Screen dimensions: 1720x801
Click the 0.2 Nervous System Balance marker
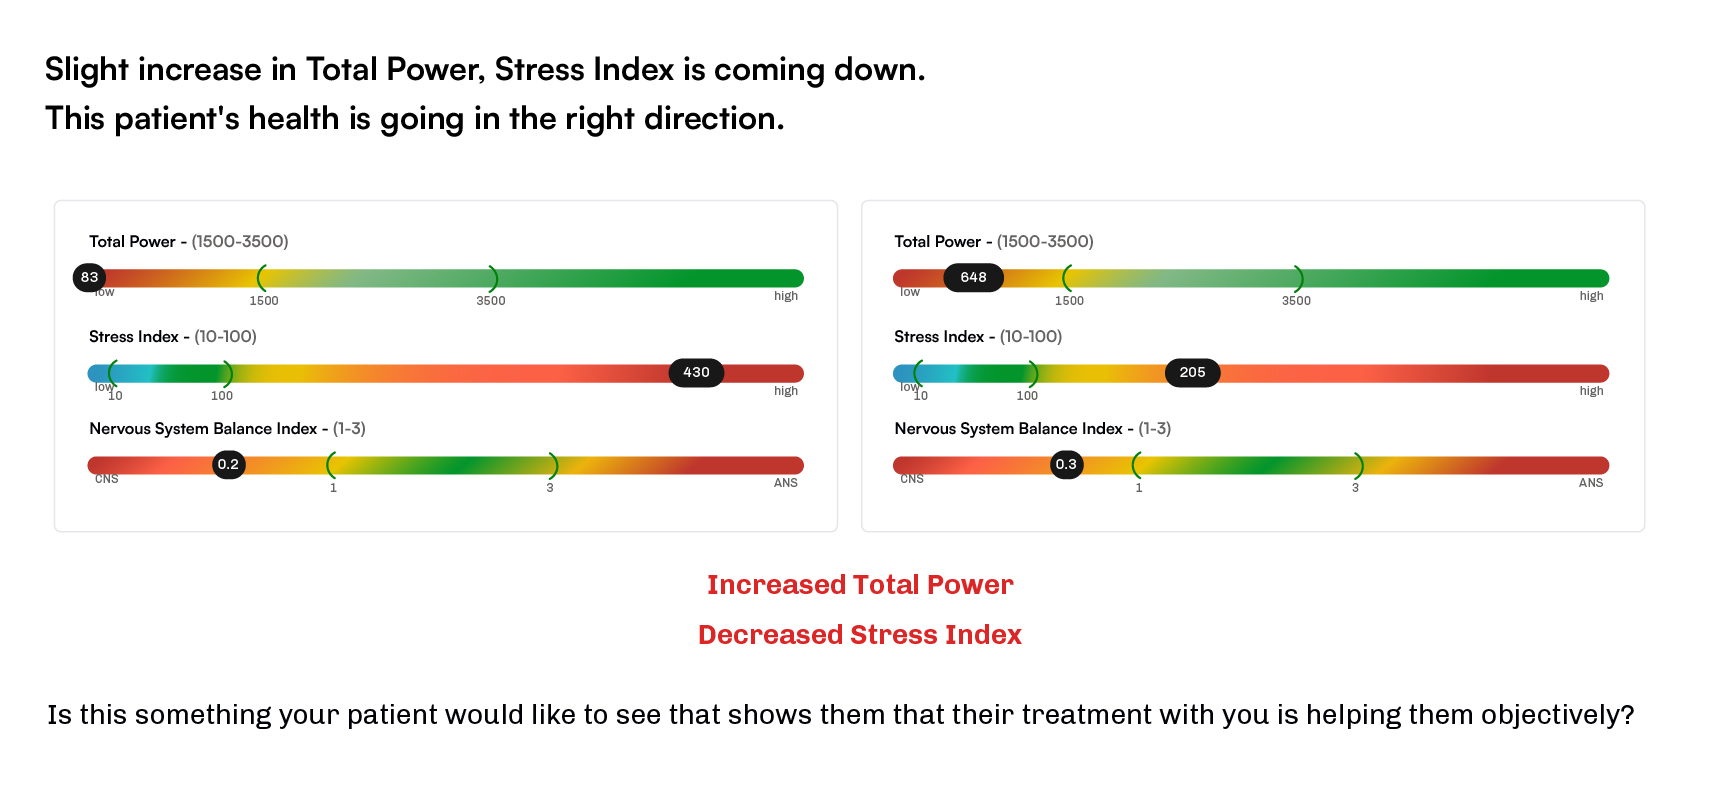click(229, 464)
